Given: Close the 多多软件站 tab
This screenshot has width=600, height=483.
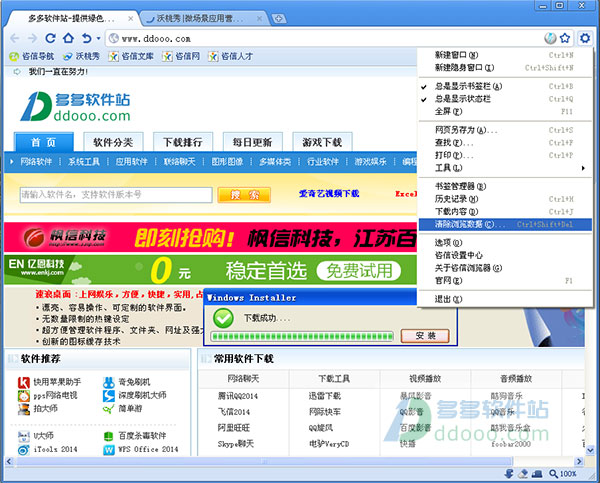Looking at the screenshot, I should point(131,18).
